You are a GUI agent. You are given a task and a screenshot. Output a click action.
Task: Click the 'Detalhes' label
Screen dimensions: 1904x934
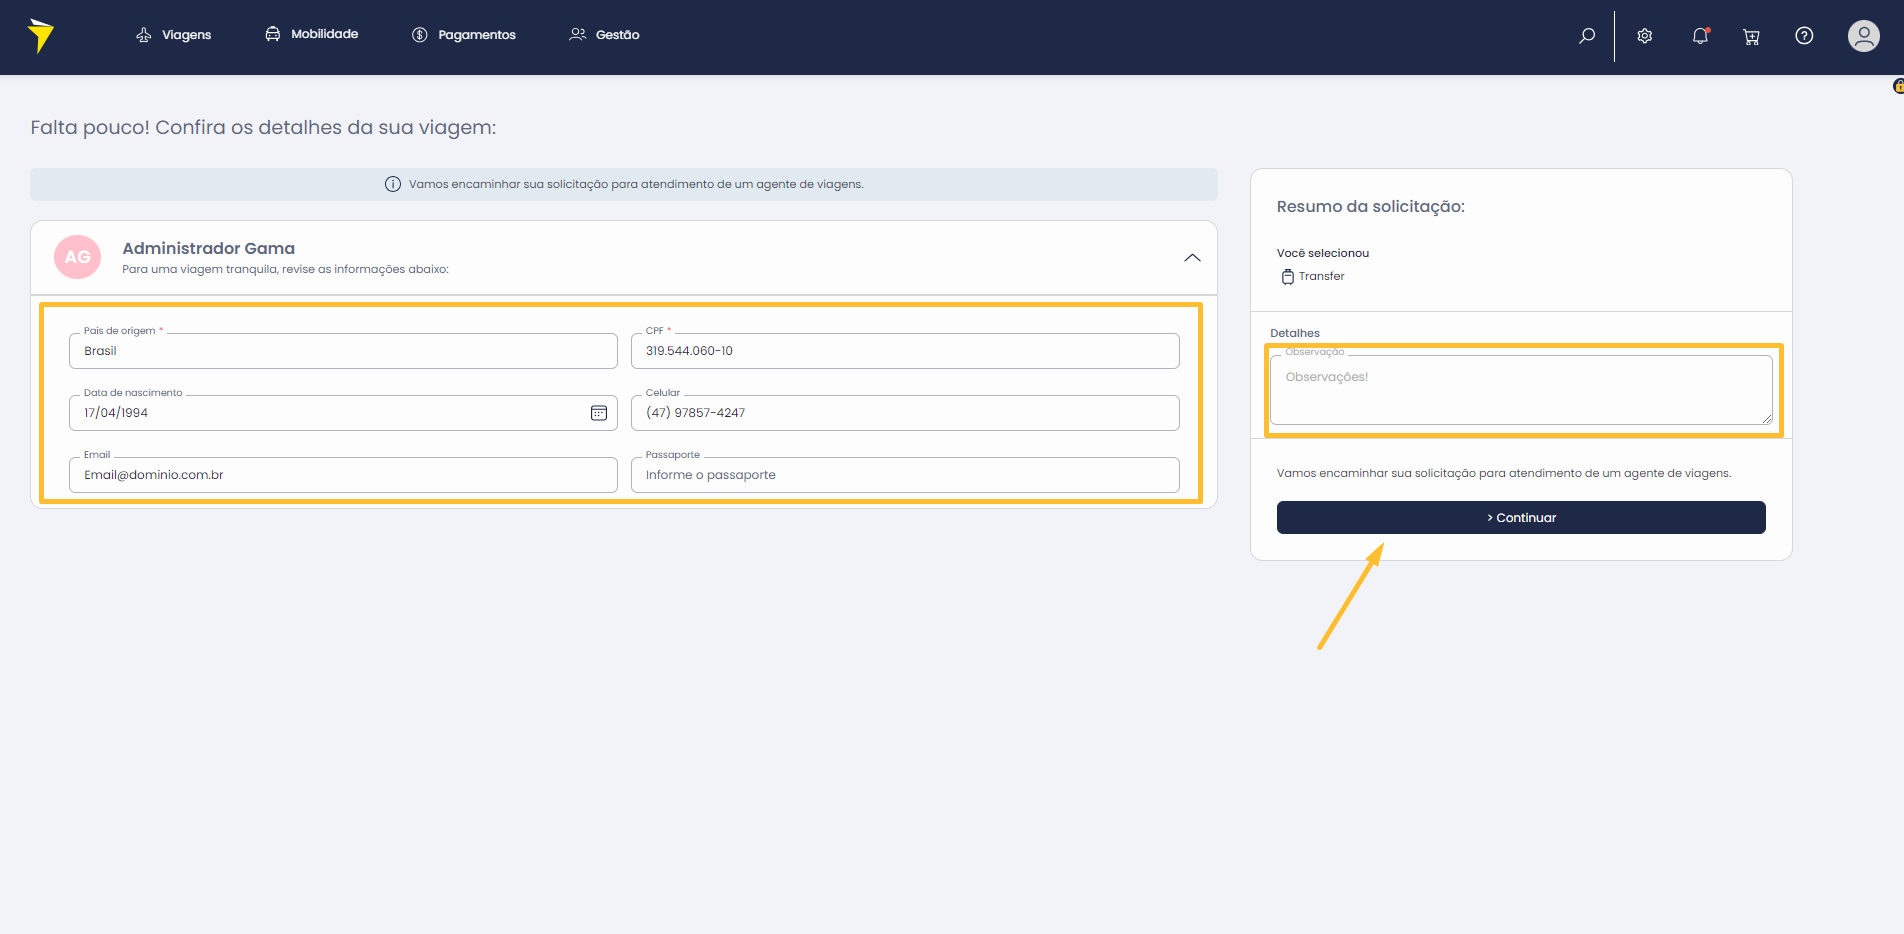pos(1295,333)
